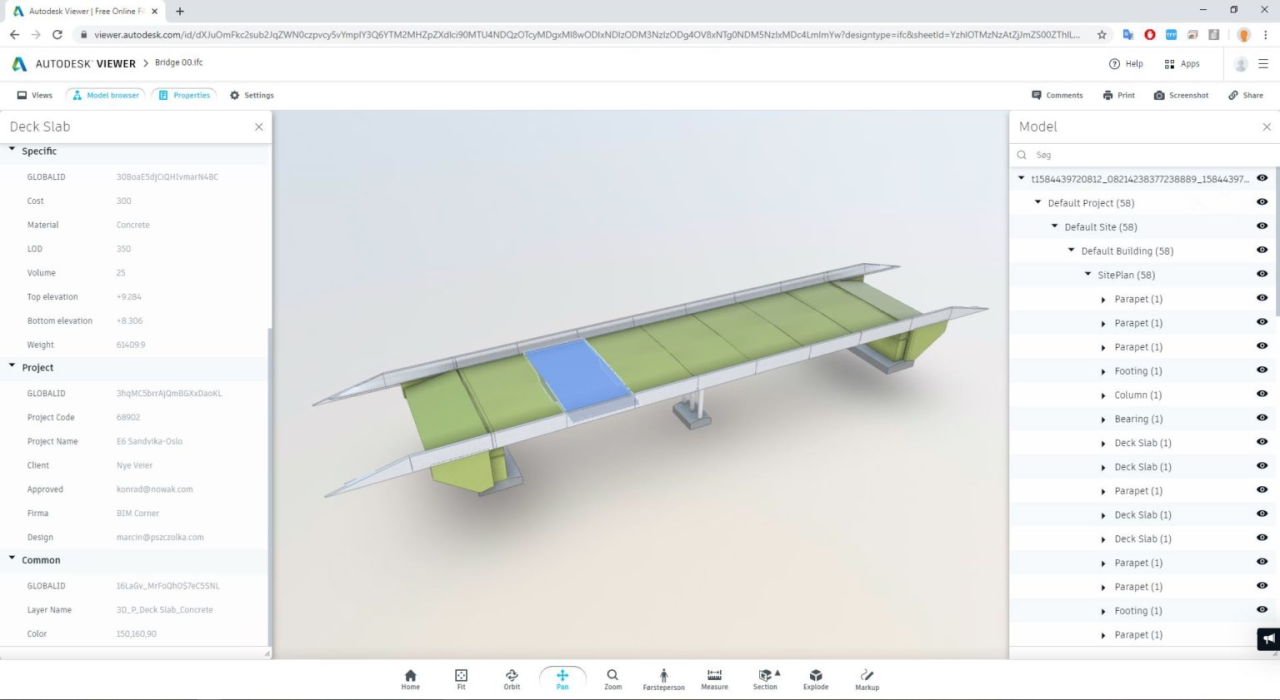Hide the Column element using eye icon
This screenshot has width=1280, height=700.
click(1262, 395)
